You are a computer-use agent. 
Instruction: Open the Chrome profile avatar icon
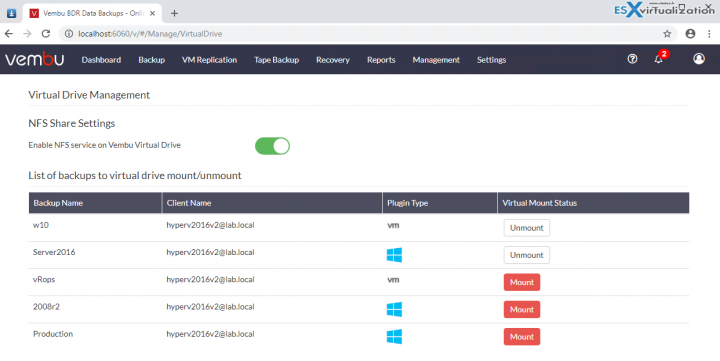[x=690, y=34]
